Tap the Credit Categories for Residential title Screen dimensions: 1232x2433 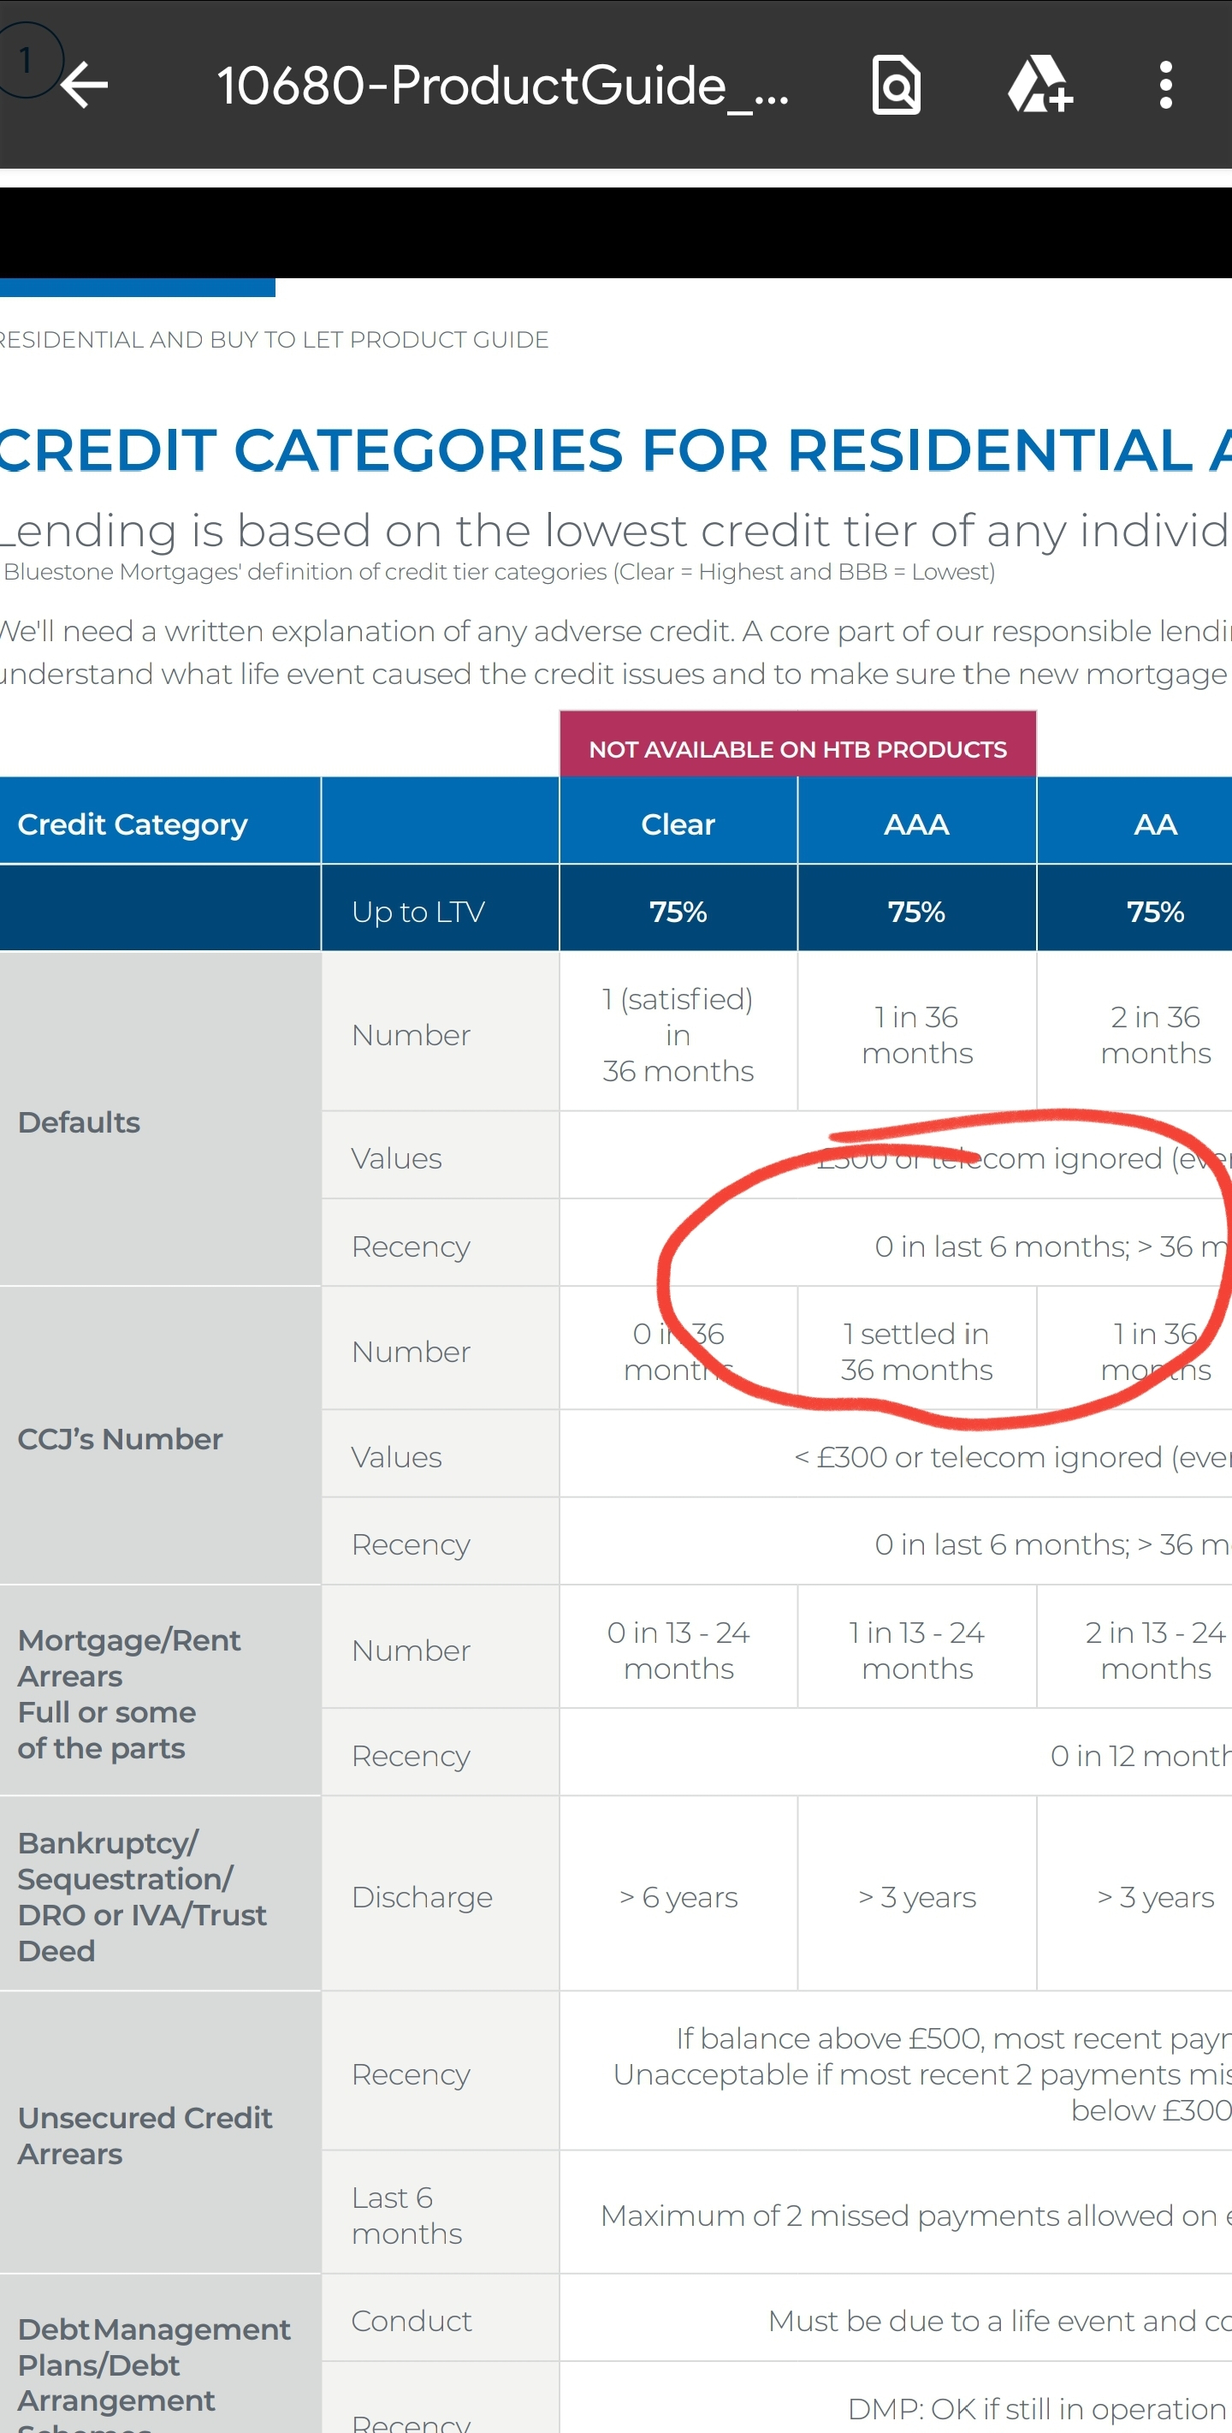coord(616,449)
